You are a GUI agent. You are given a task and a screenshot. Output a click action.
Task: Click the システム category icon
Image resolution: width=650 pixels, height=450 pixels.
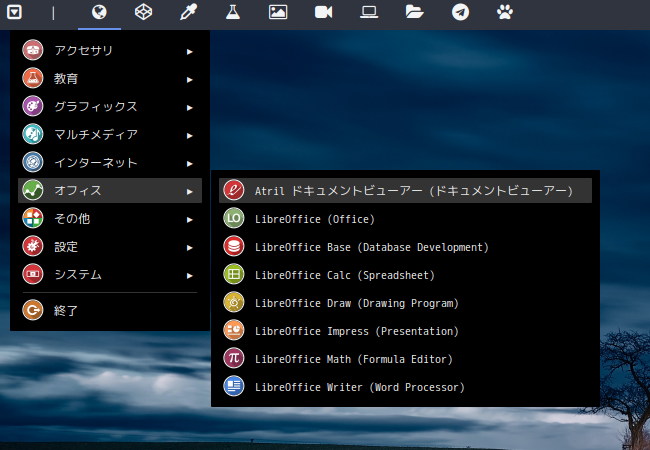pos(33,274)
